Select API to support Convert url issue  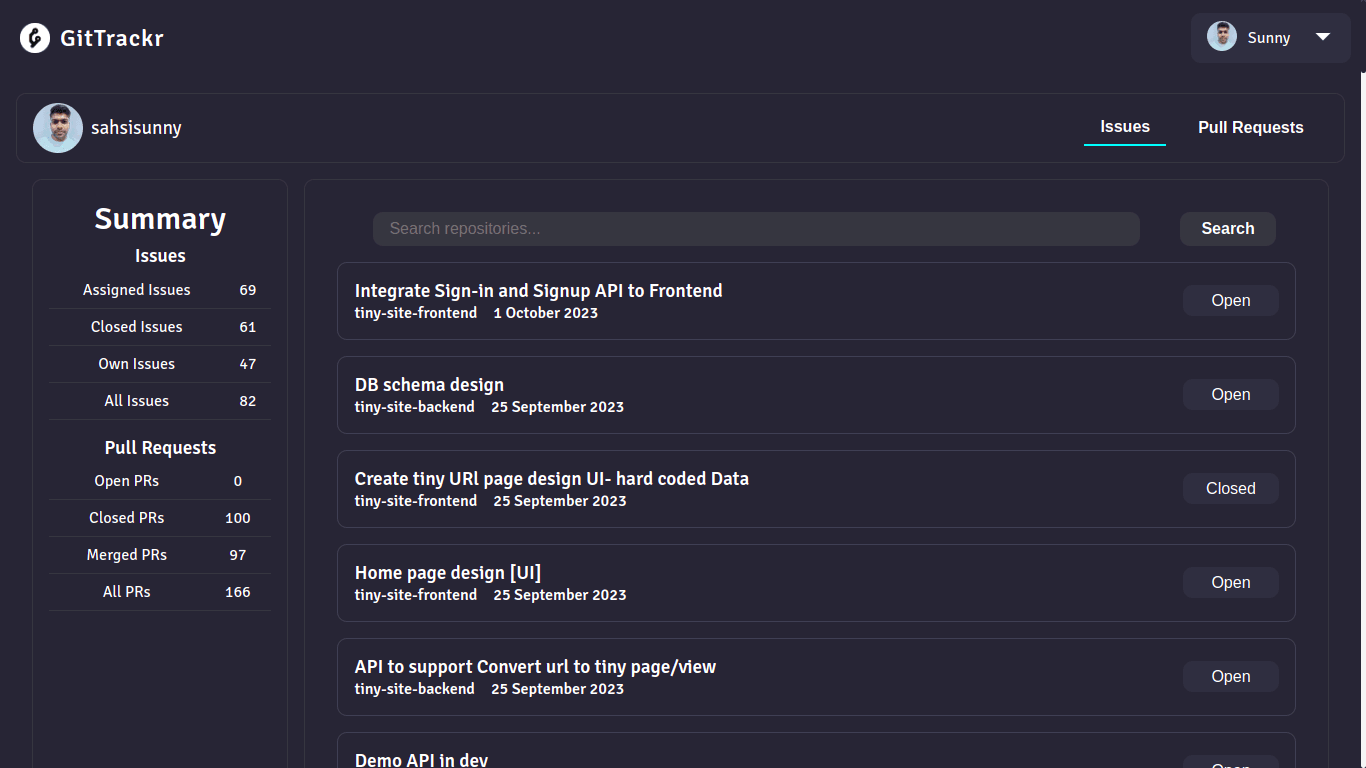[x=535, y=667]
